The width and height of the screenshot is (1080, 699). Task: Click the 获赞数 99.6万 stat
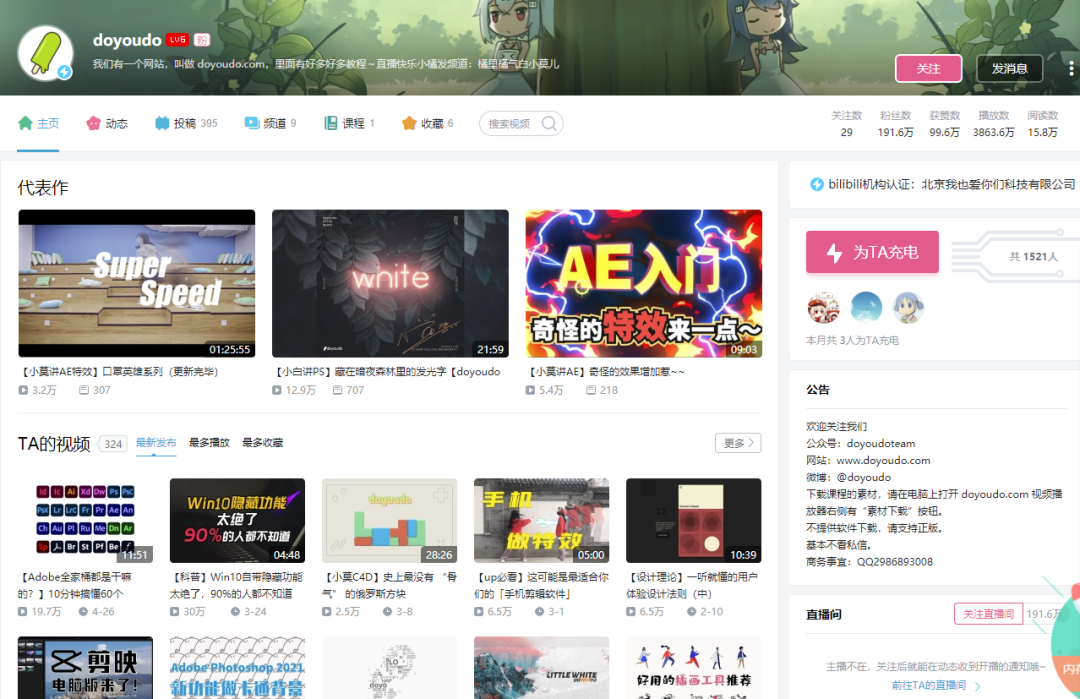(x=944, y=124)
